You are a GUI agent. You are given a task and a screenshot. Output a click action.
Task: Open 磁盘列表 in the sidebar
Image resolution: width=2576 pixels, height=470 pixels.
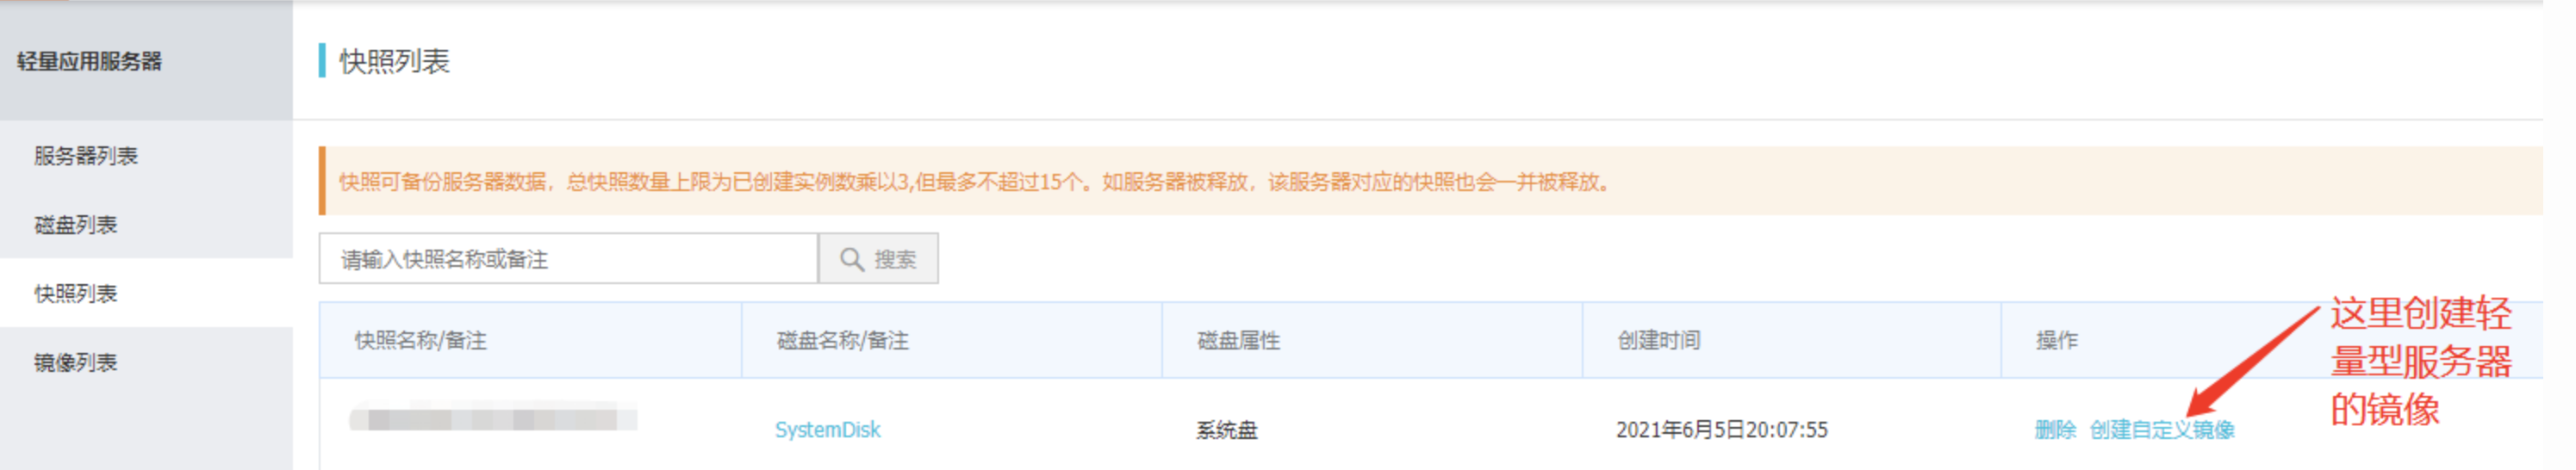[x=76, y=225]
